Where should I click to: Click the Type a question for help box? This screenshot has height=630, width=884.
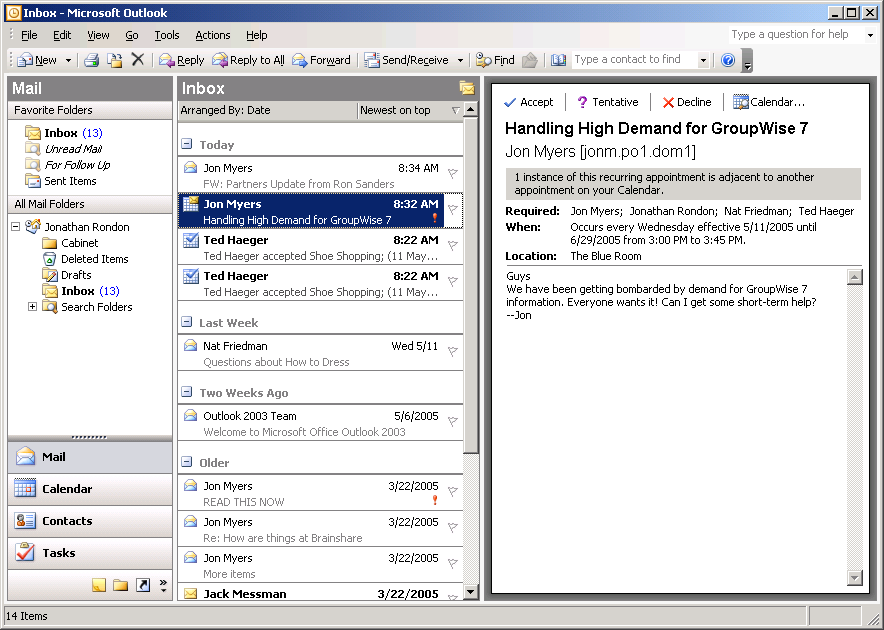point(796,34)
